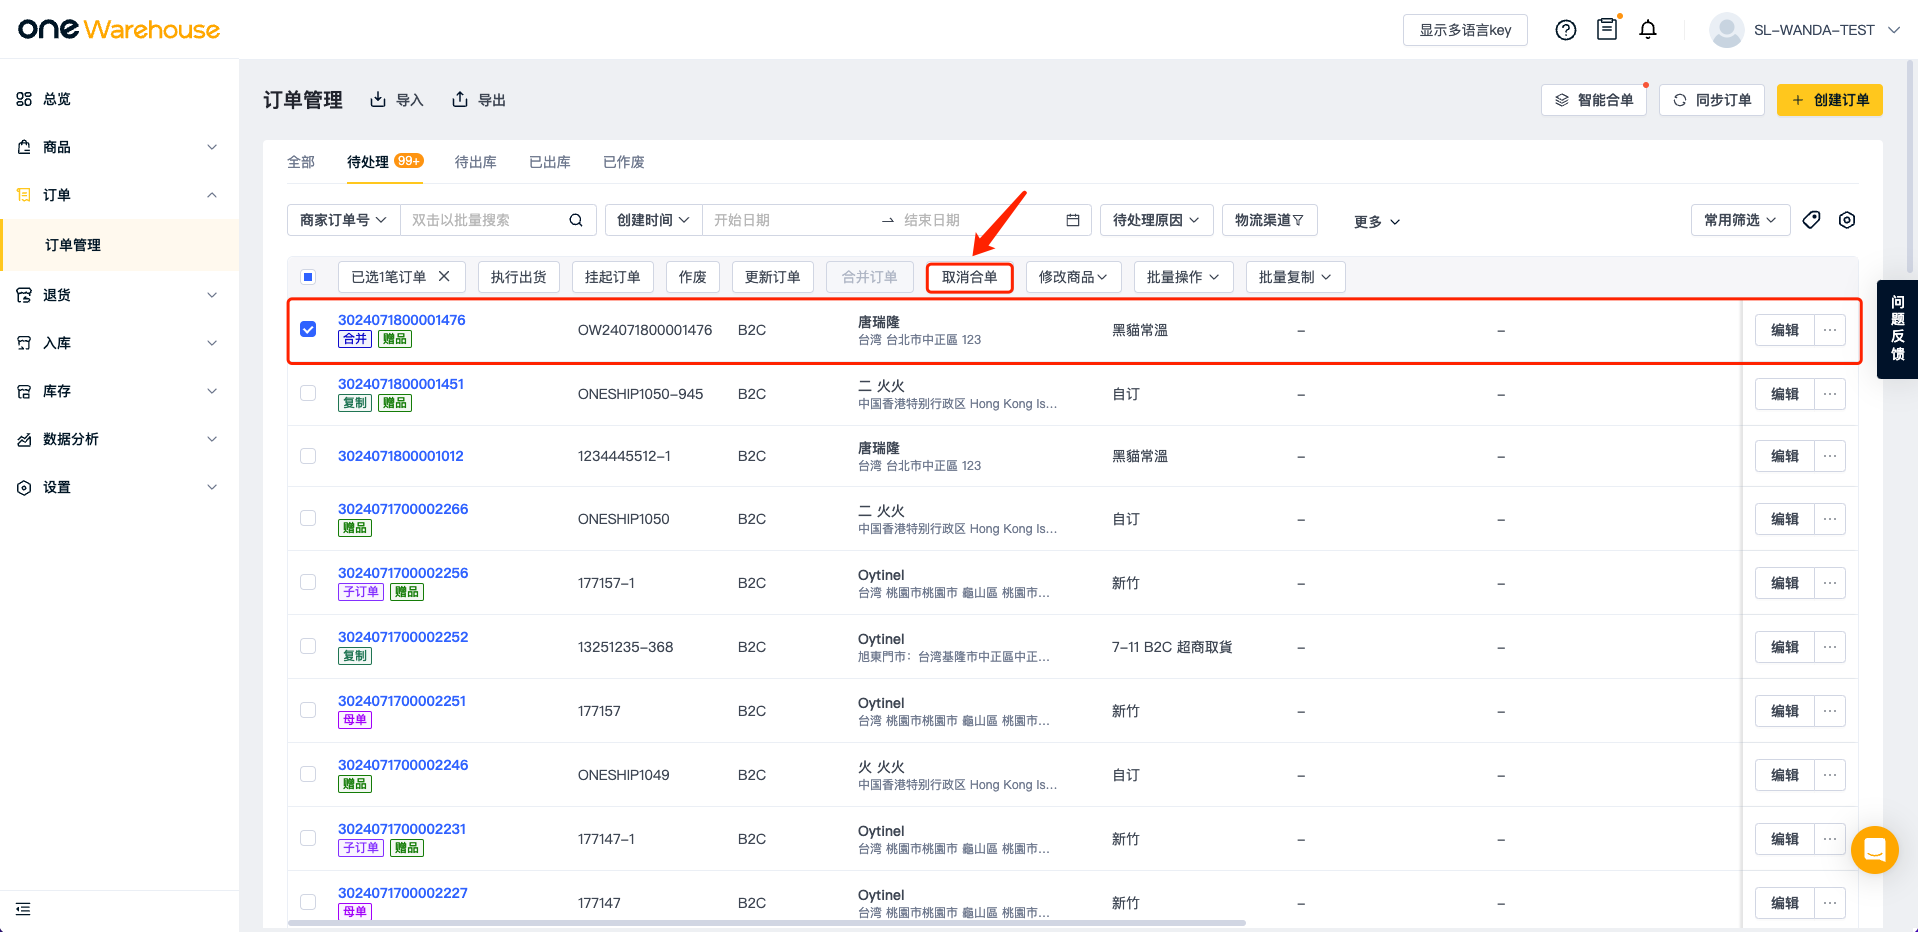Click the calendar icon in date range

click(1073, 220)
